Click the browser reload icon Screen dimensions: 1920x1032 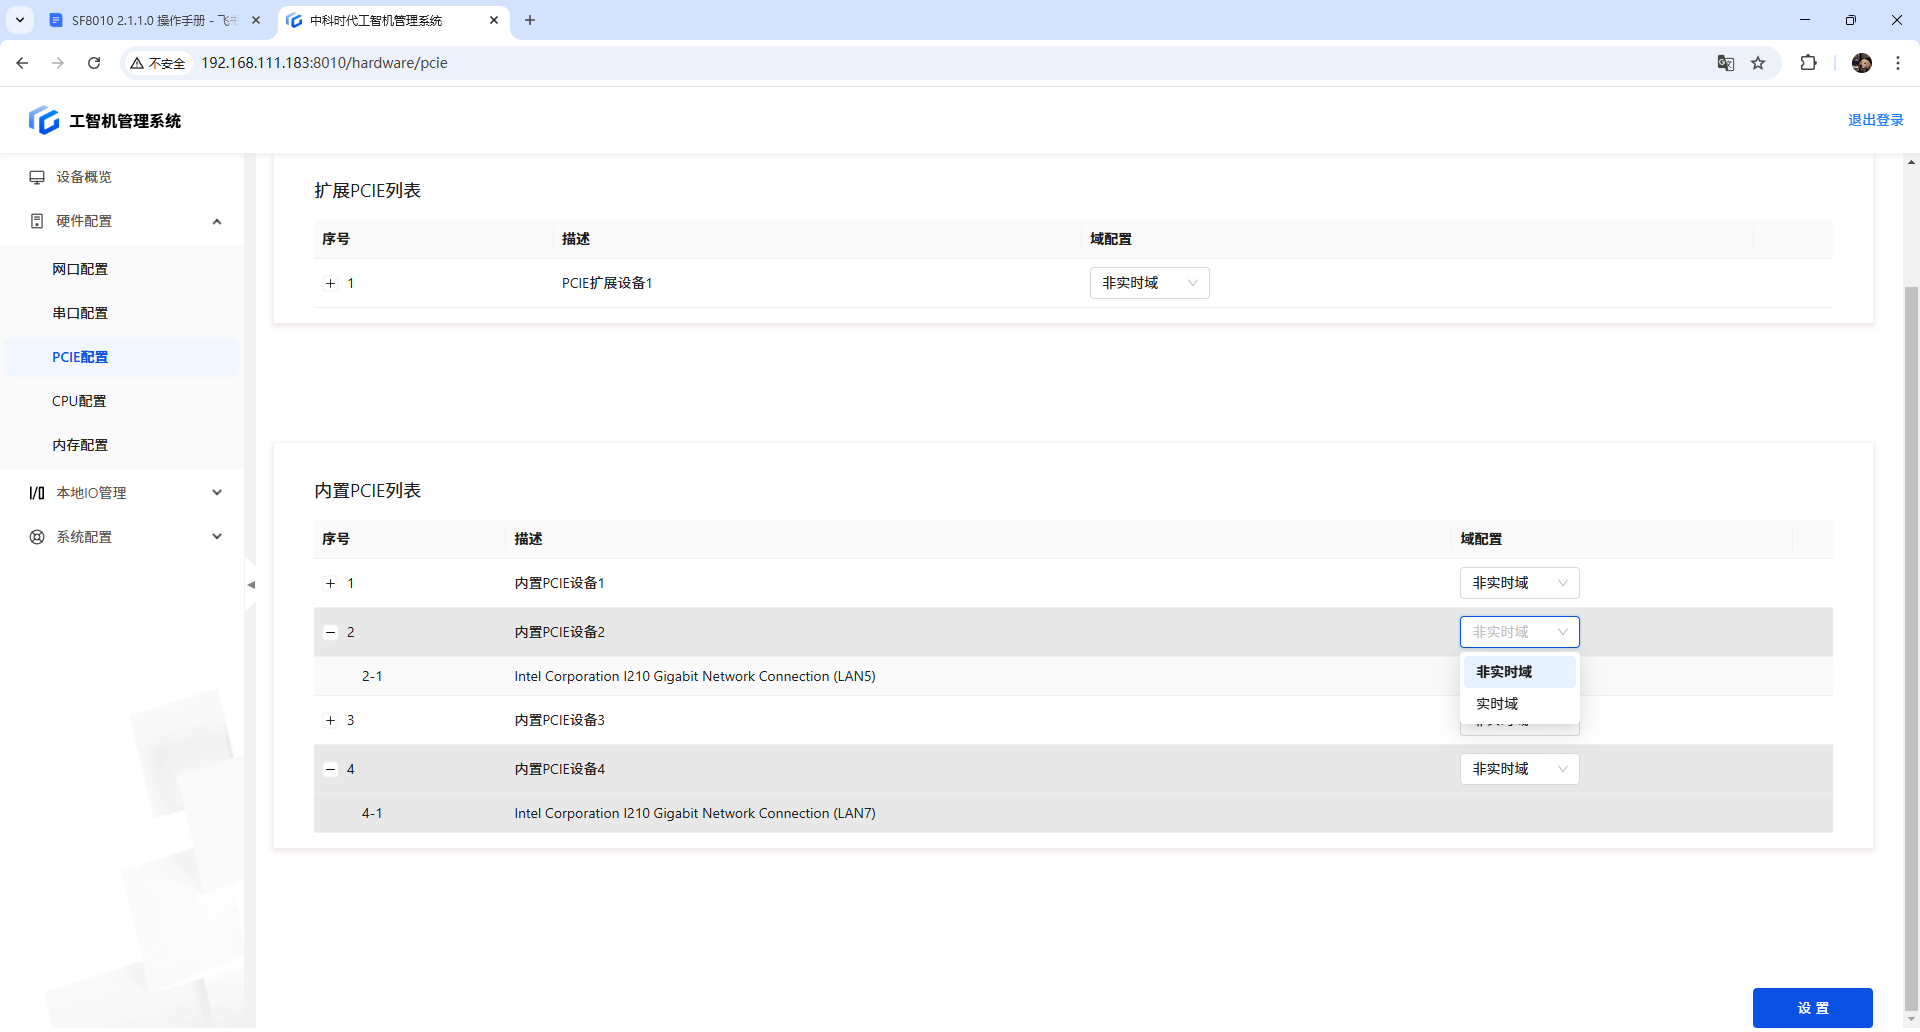point(94,63)
